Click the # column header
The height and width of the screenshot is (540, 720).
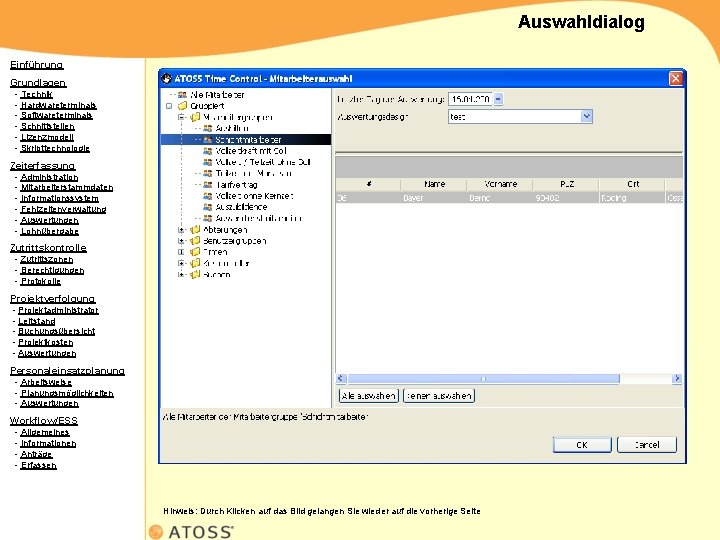click(368, 184)
